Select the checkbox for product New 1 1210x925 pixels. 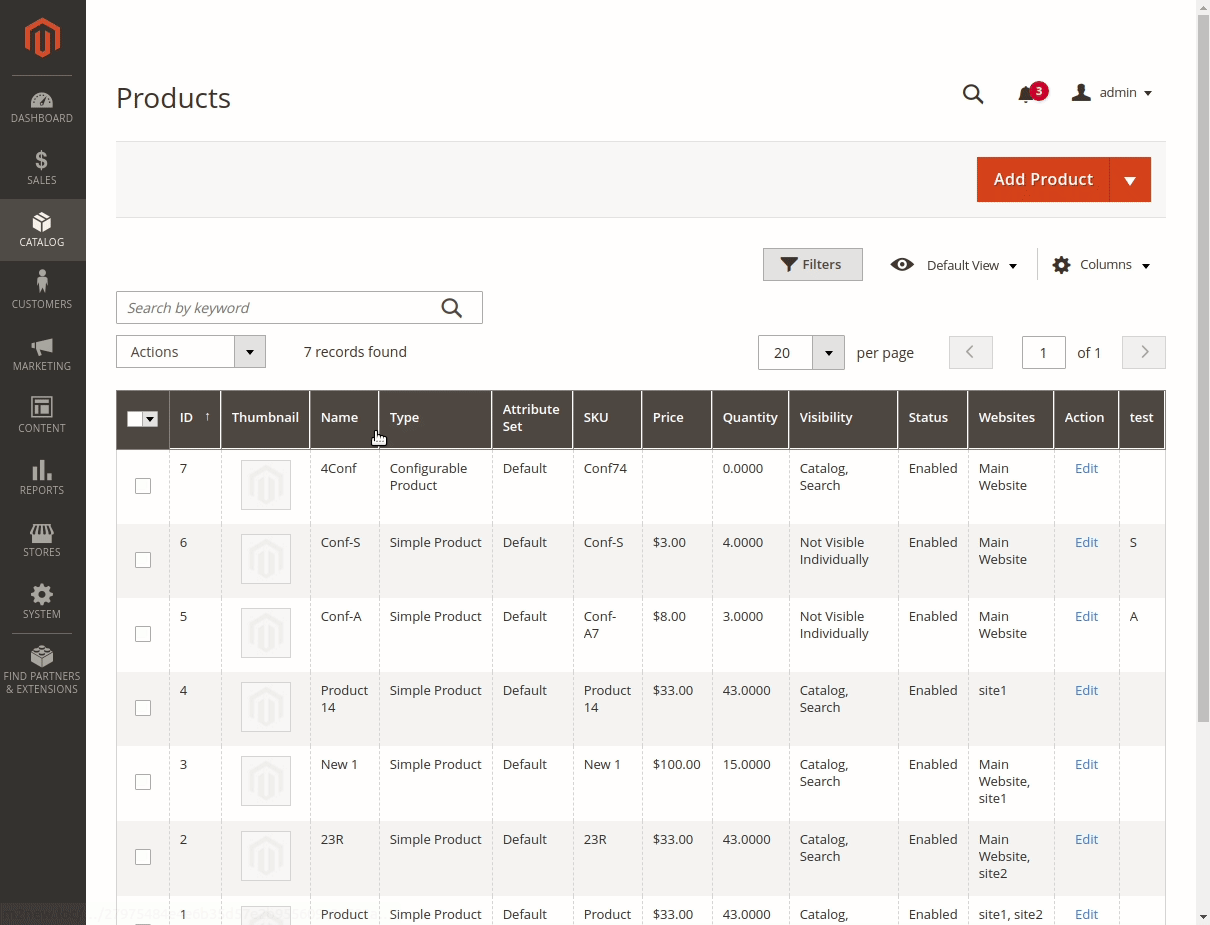(143, 782)
